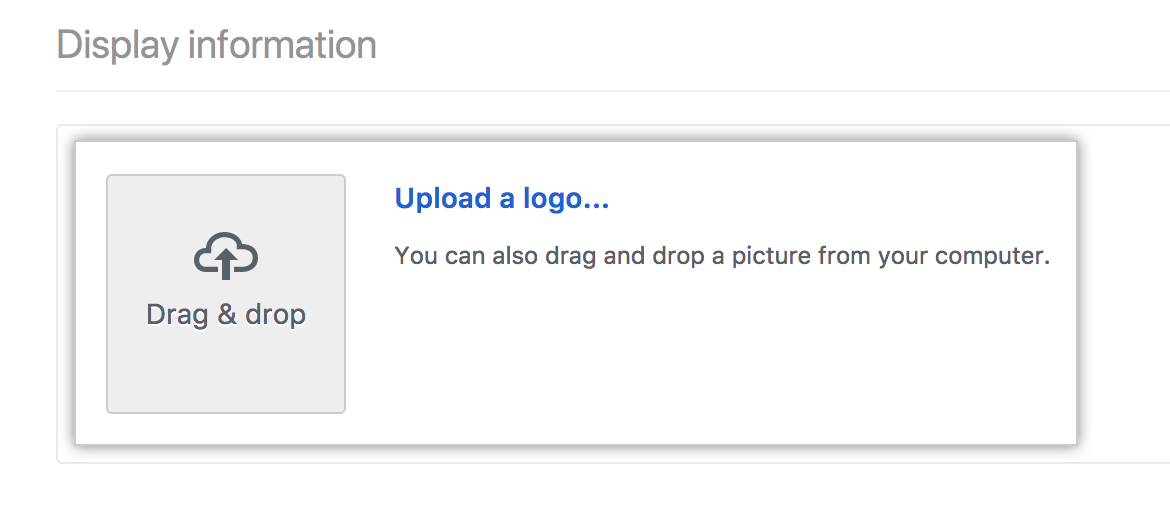Click the ampersand in the "Drag & drop" label
Viewport: 1170px width, 522px height.
point(227,315)
